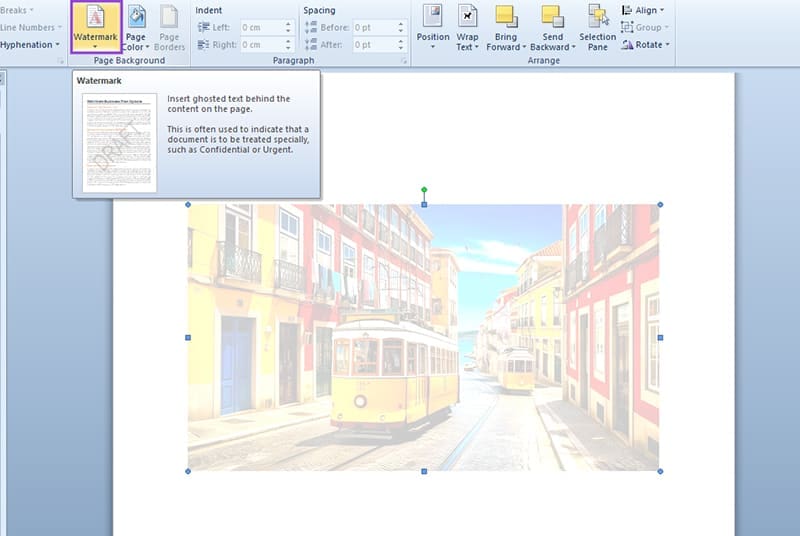Open the Watermark menu
This screenshot has width=800, height=536.
[95, 28]
